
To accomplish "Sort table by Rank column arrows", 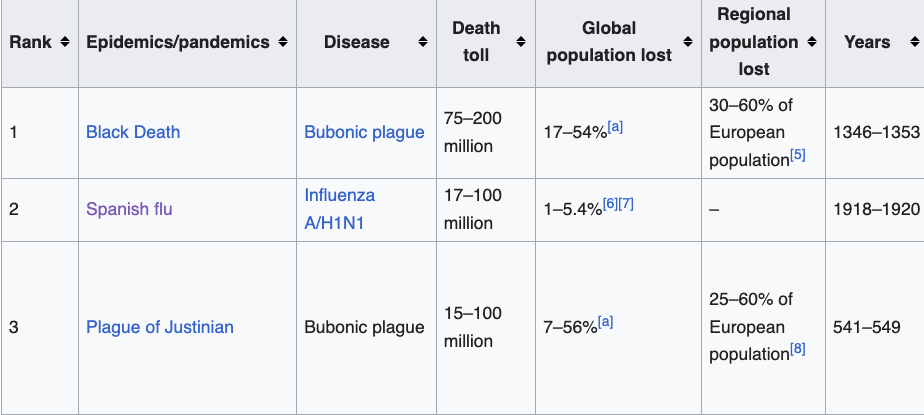I will click(65, 42).
